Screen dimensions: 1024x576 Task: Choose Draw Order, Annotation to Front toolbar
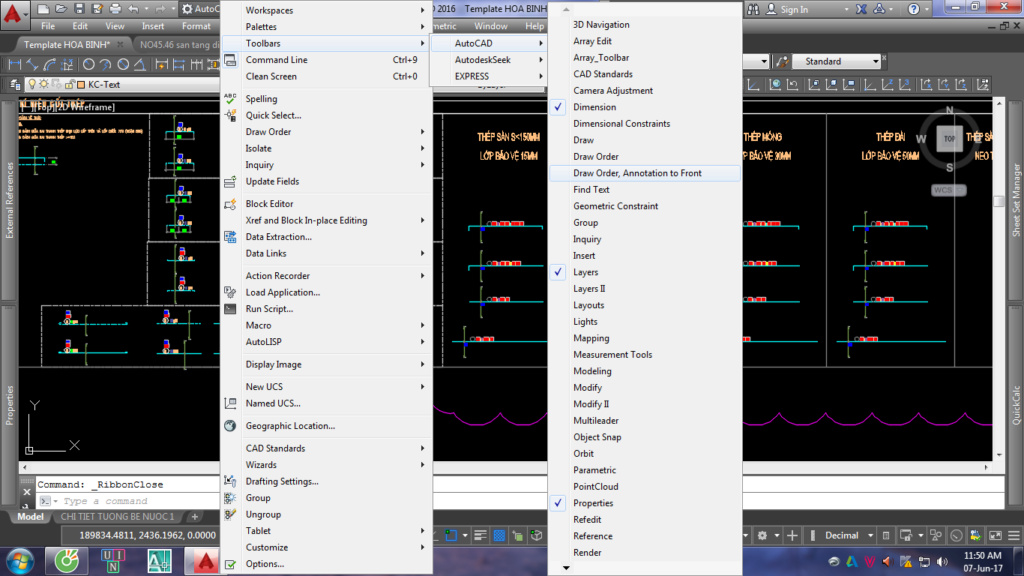point(645,173)
